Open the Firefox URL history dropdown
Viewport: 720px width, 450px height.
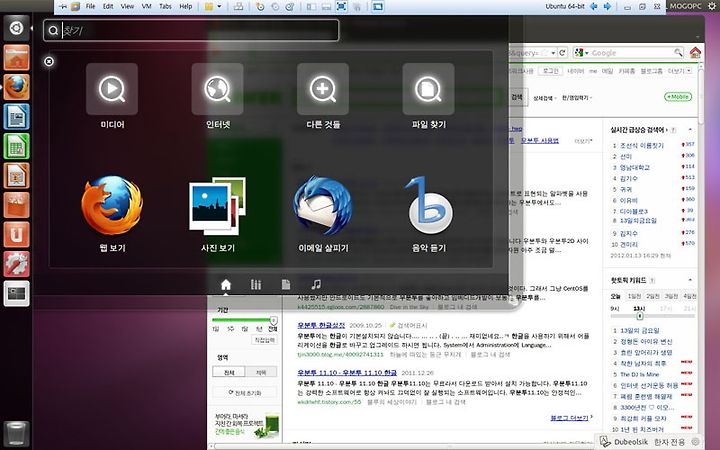click(553, 53)
